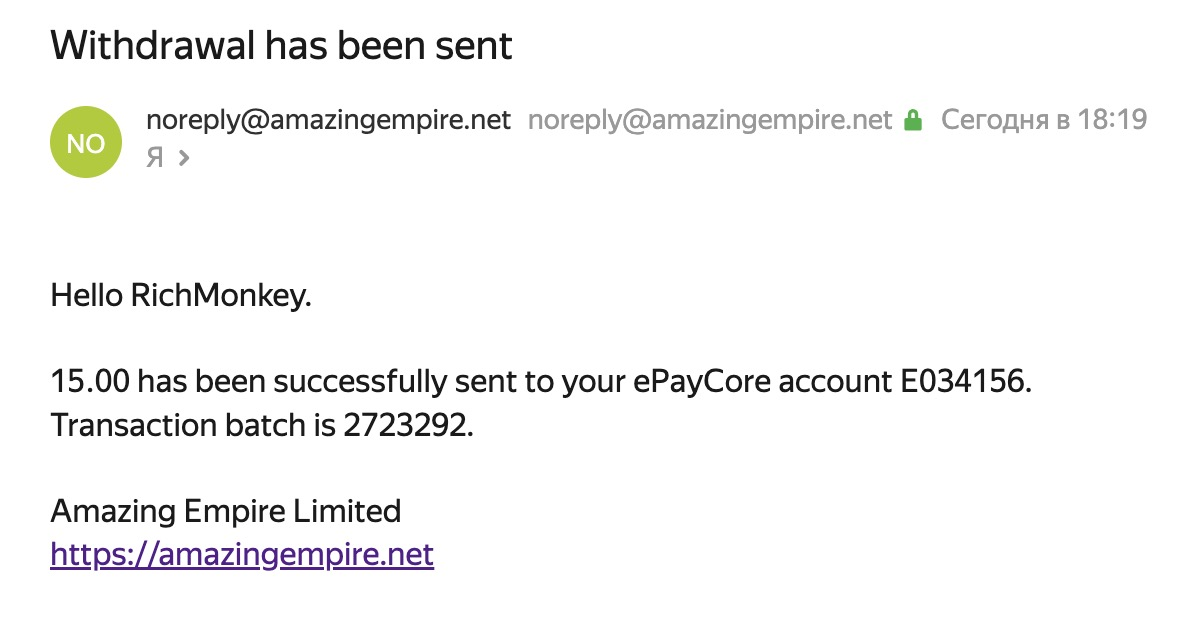Open the https://amazingempire.net link
Image resolution: width=1184 pixels, height=620 pixels.
pos(242,555)
